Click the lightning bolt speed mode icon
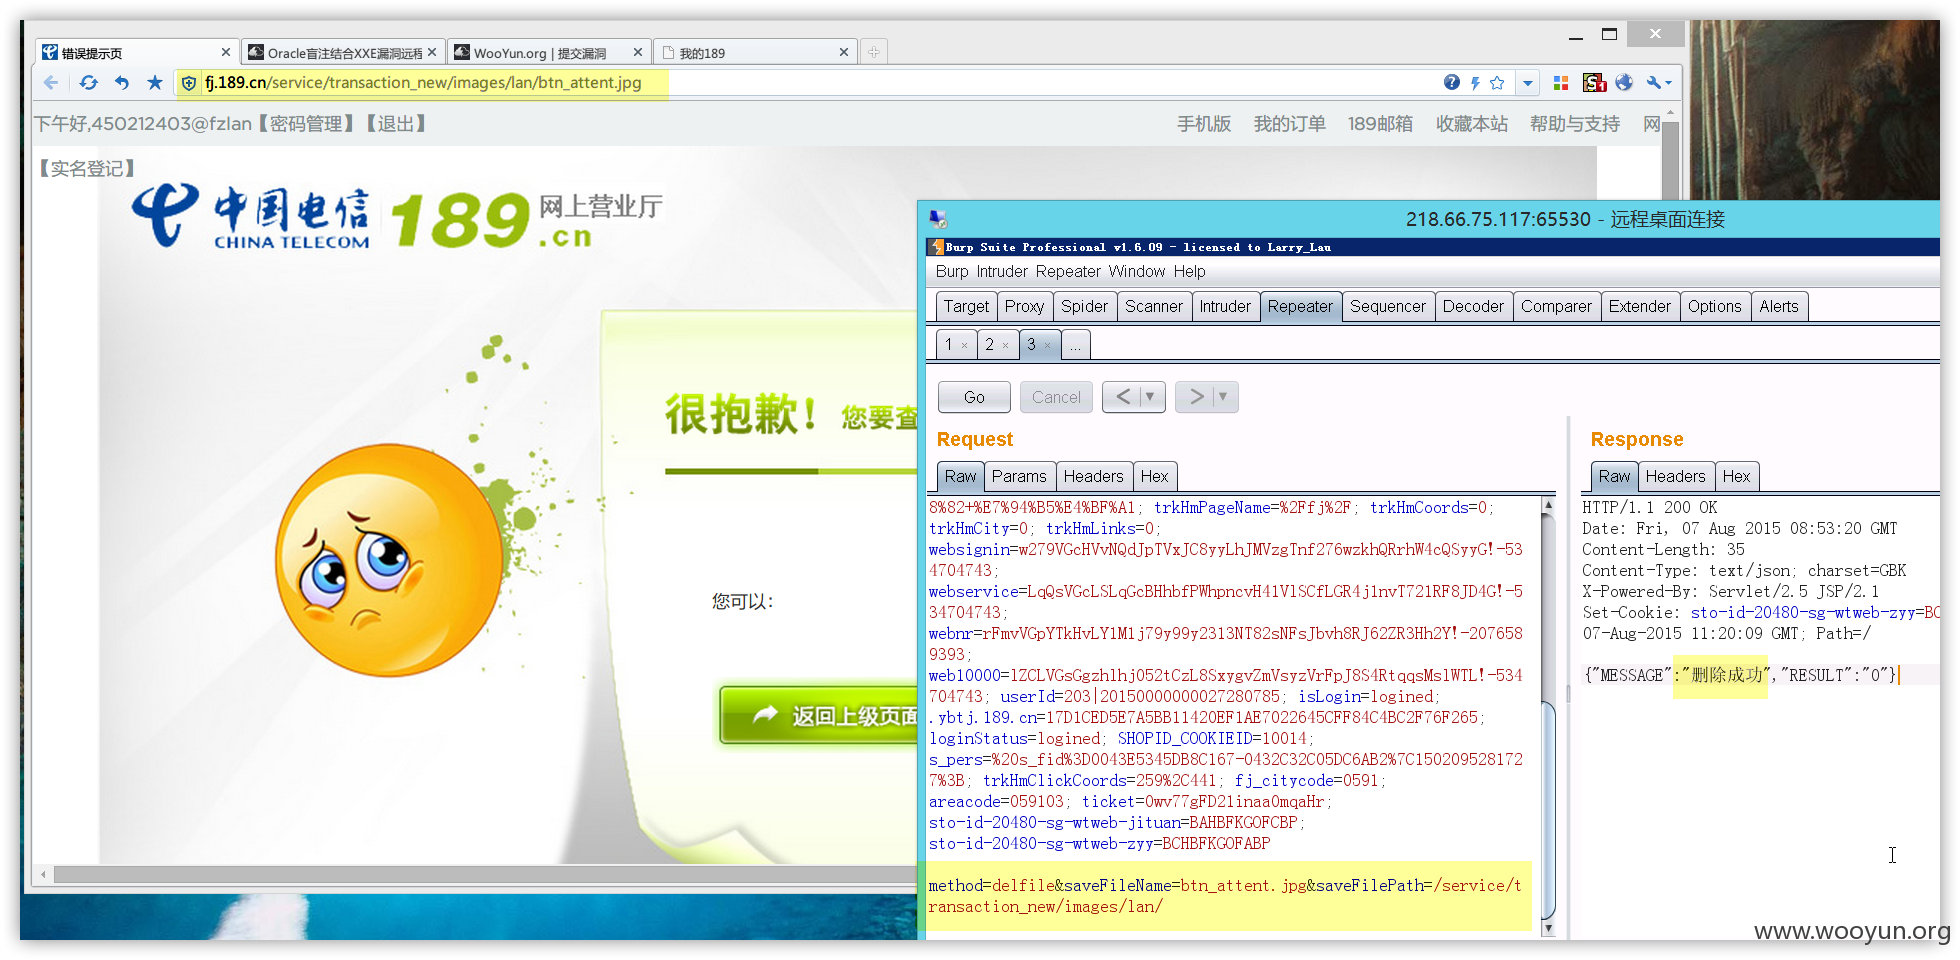 [x=1475, y=83]
